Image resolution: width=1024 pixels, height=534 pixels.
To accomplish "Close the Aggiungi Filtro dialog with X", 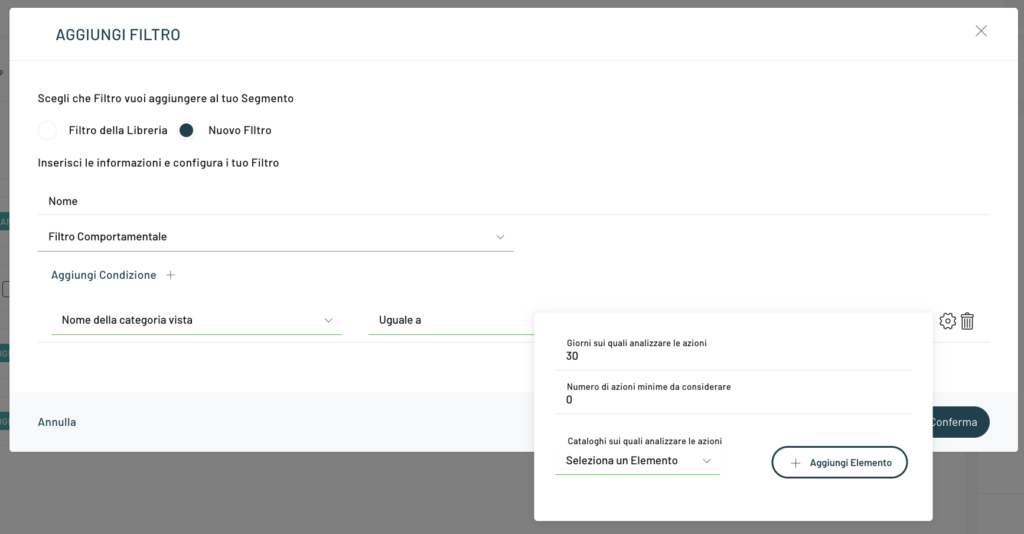I will (x=981, y=31).
